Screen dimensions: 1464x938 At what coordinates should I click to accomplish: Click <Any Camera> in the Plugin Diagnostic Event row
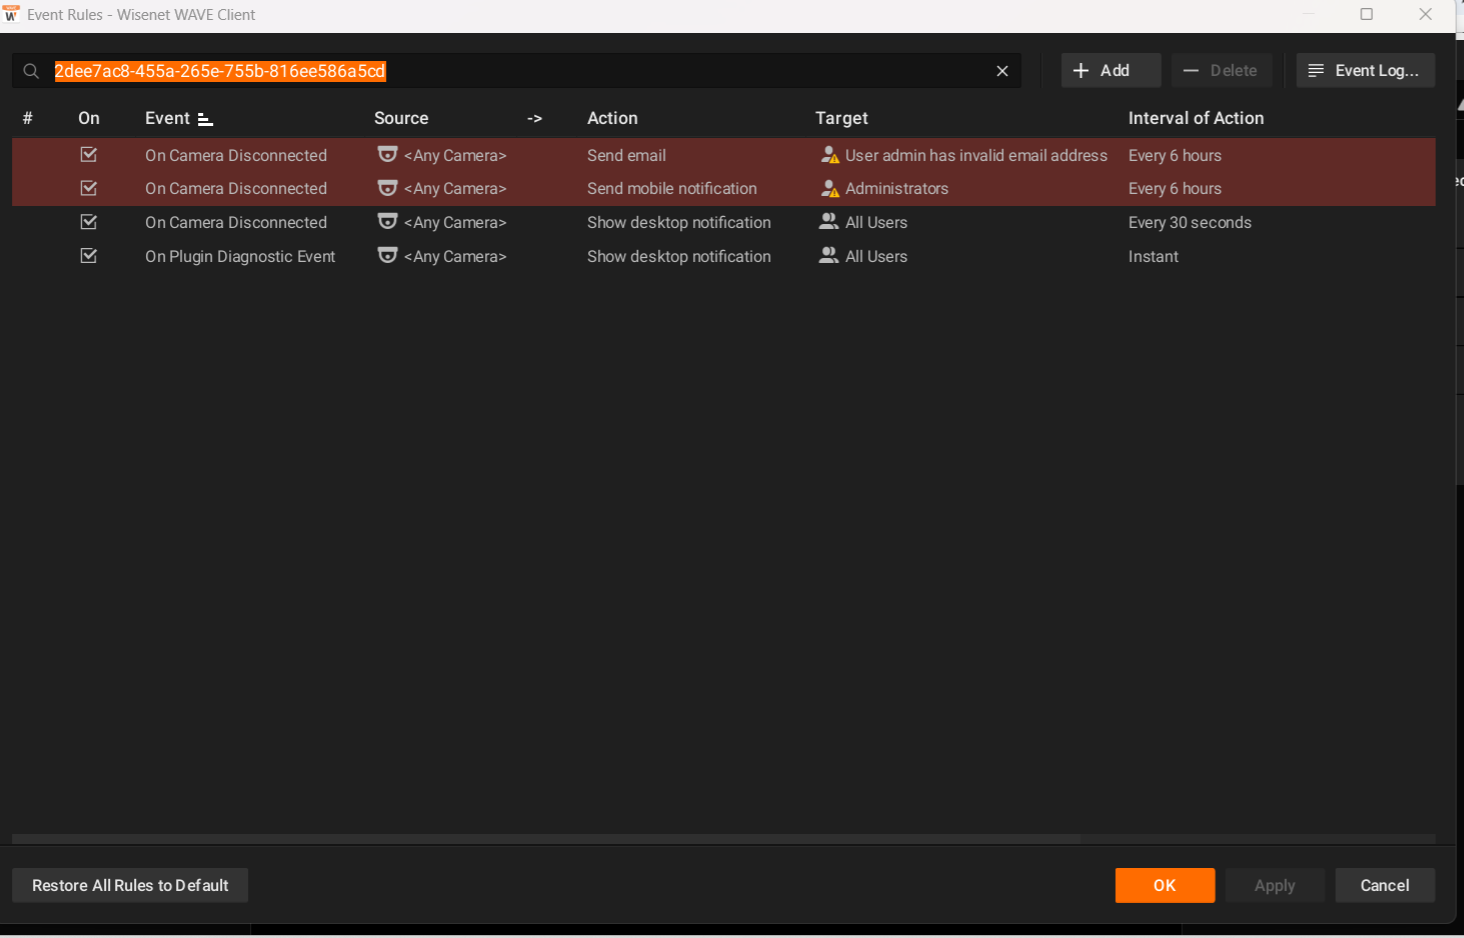pyautogui.click(x=455, y=256)
